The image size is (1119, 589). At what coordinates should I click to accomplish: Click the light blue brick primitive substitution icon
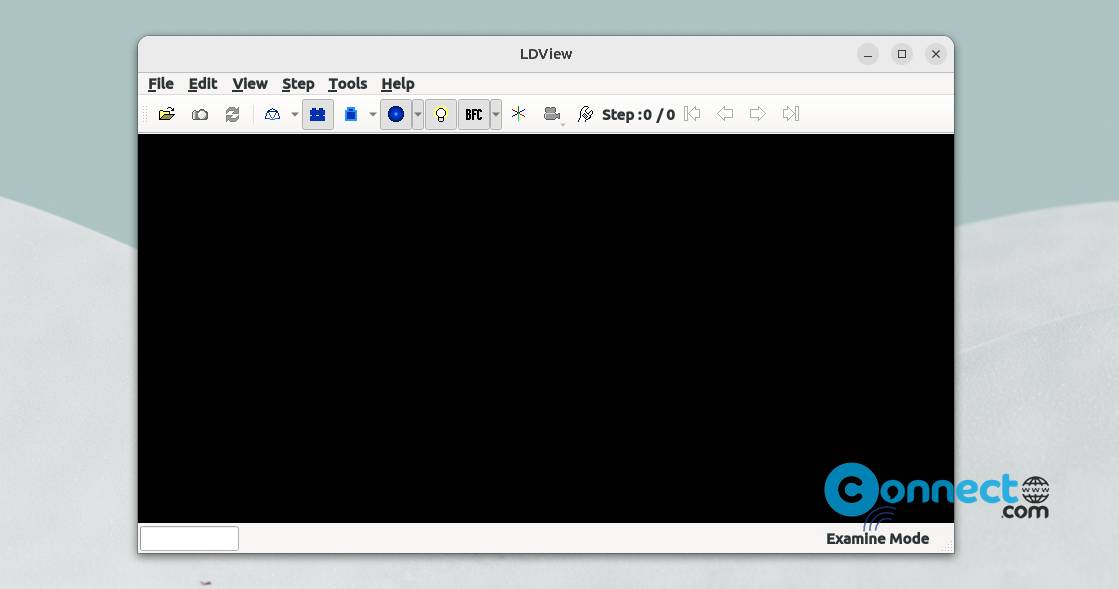[x=350, y=114]
